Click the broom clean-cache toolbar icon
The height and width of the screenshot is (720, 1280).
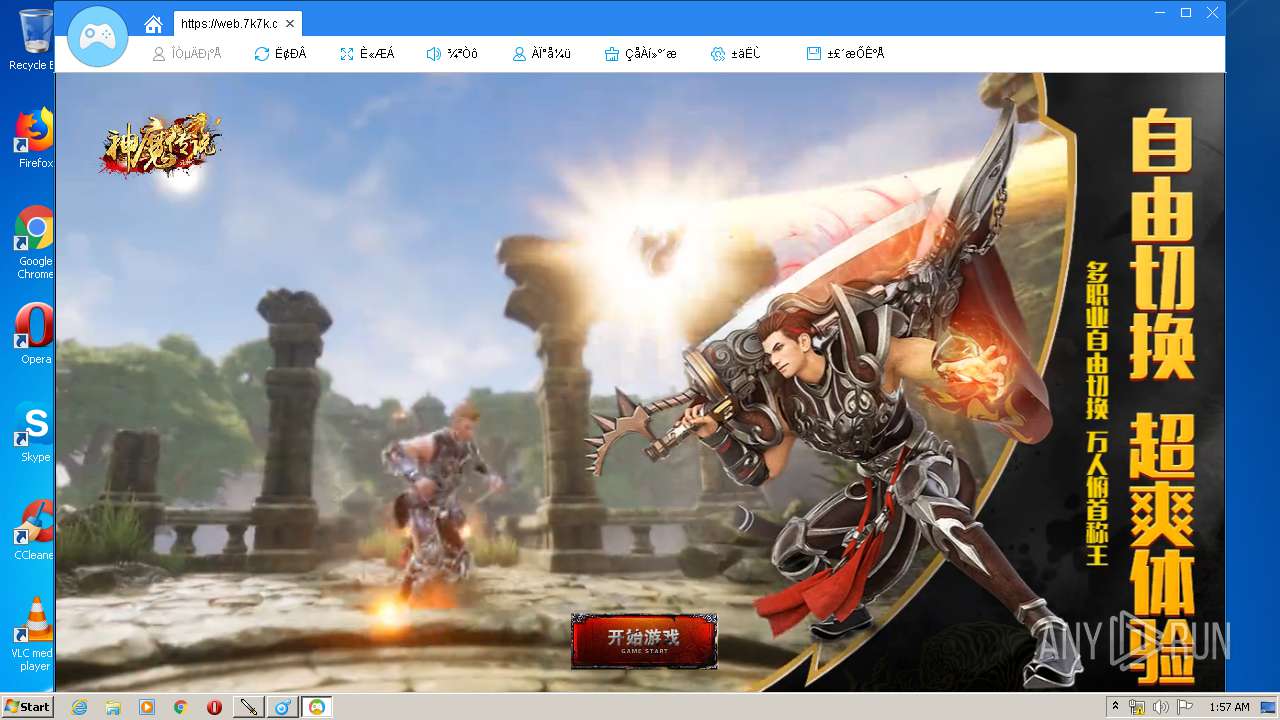click(x=612, y=54)
